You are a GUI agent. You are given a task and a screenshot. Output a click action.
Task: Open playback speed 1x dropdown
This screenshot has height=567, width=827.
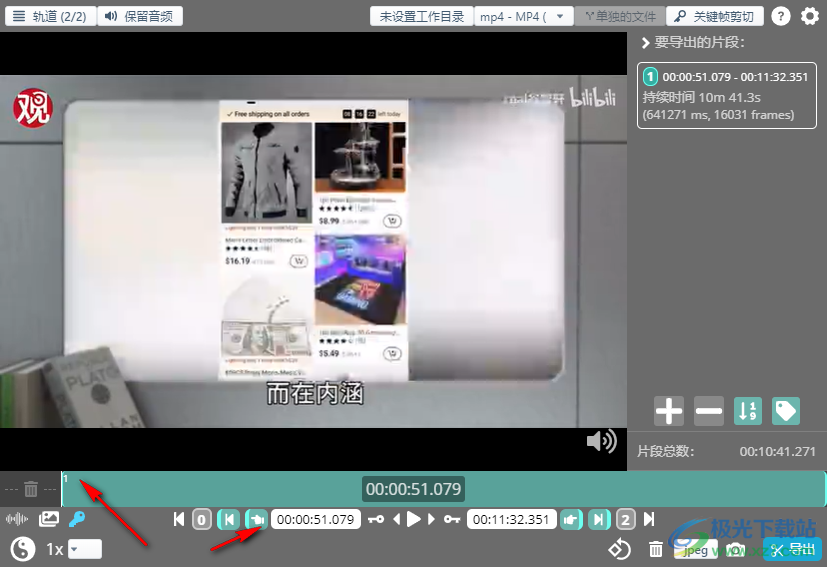[x=85, y=549]
